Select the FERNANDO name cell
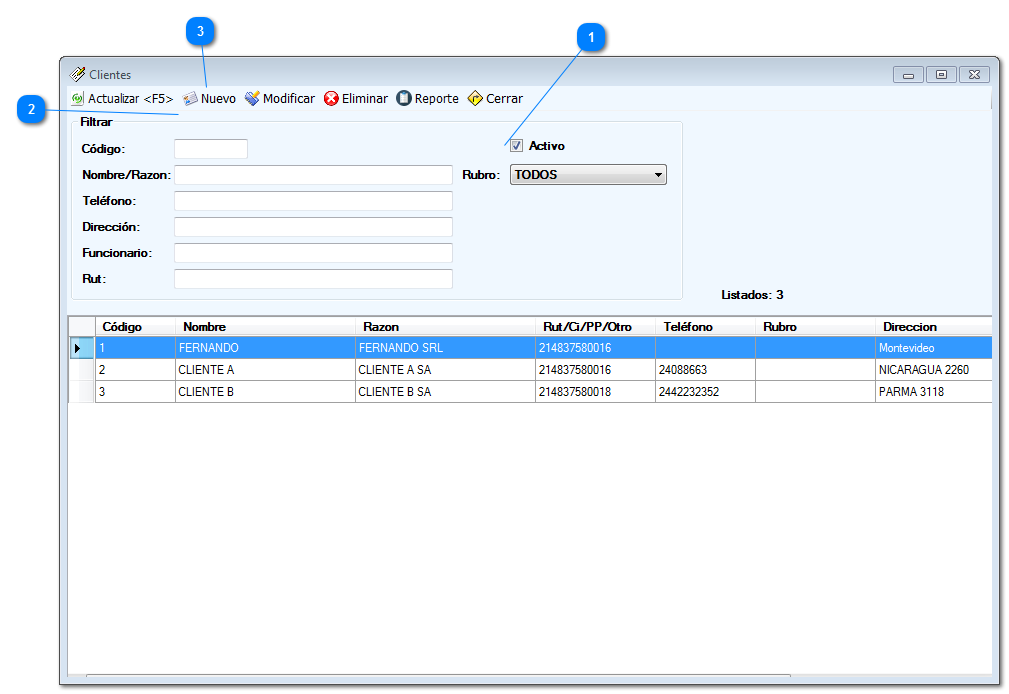This screenshot has height=694, width=1009. pos(265,348)
